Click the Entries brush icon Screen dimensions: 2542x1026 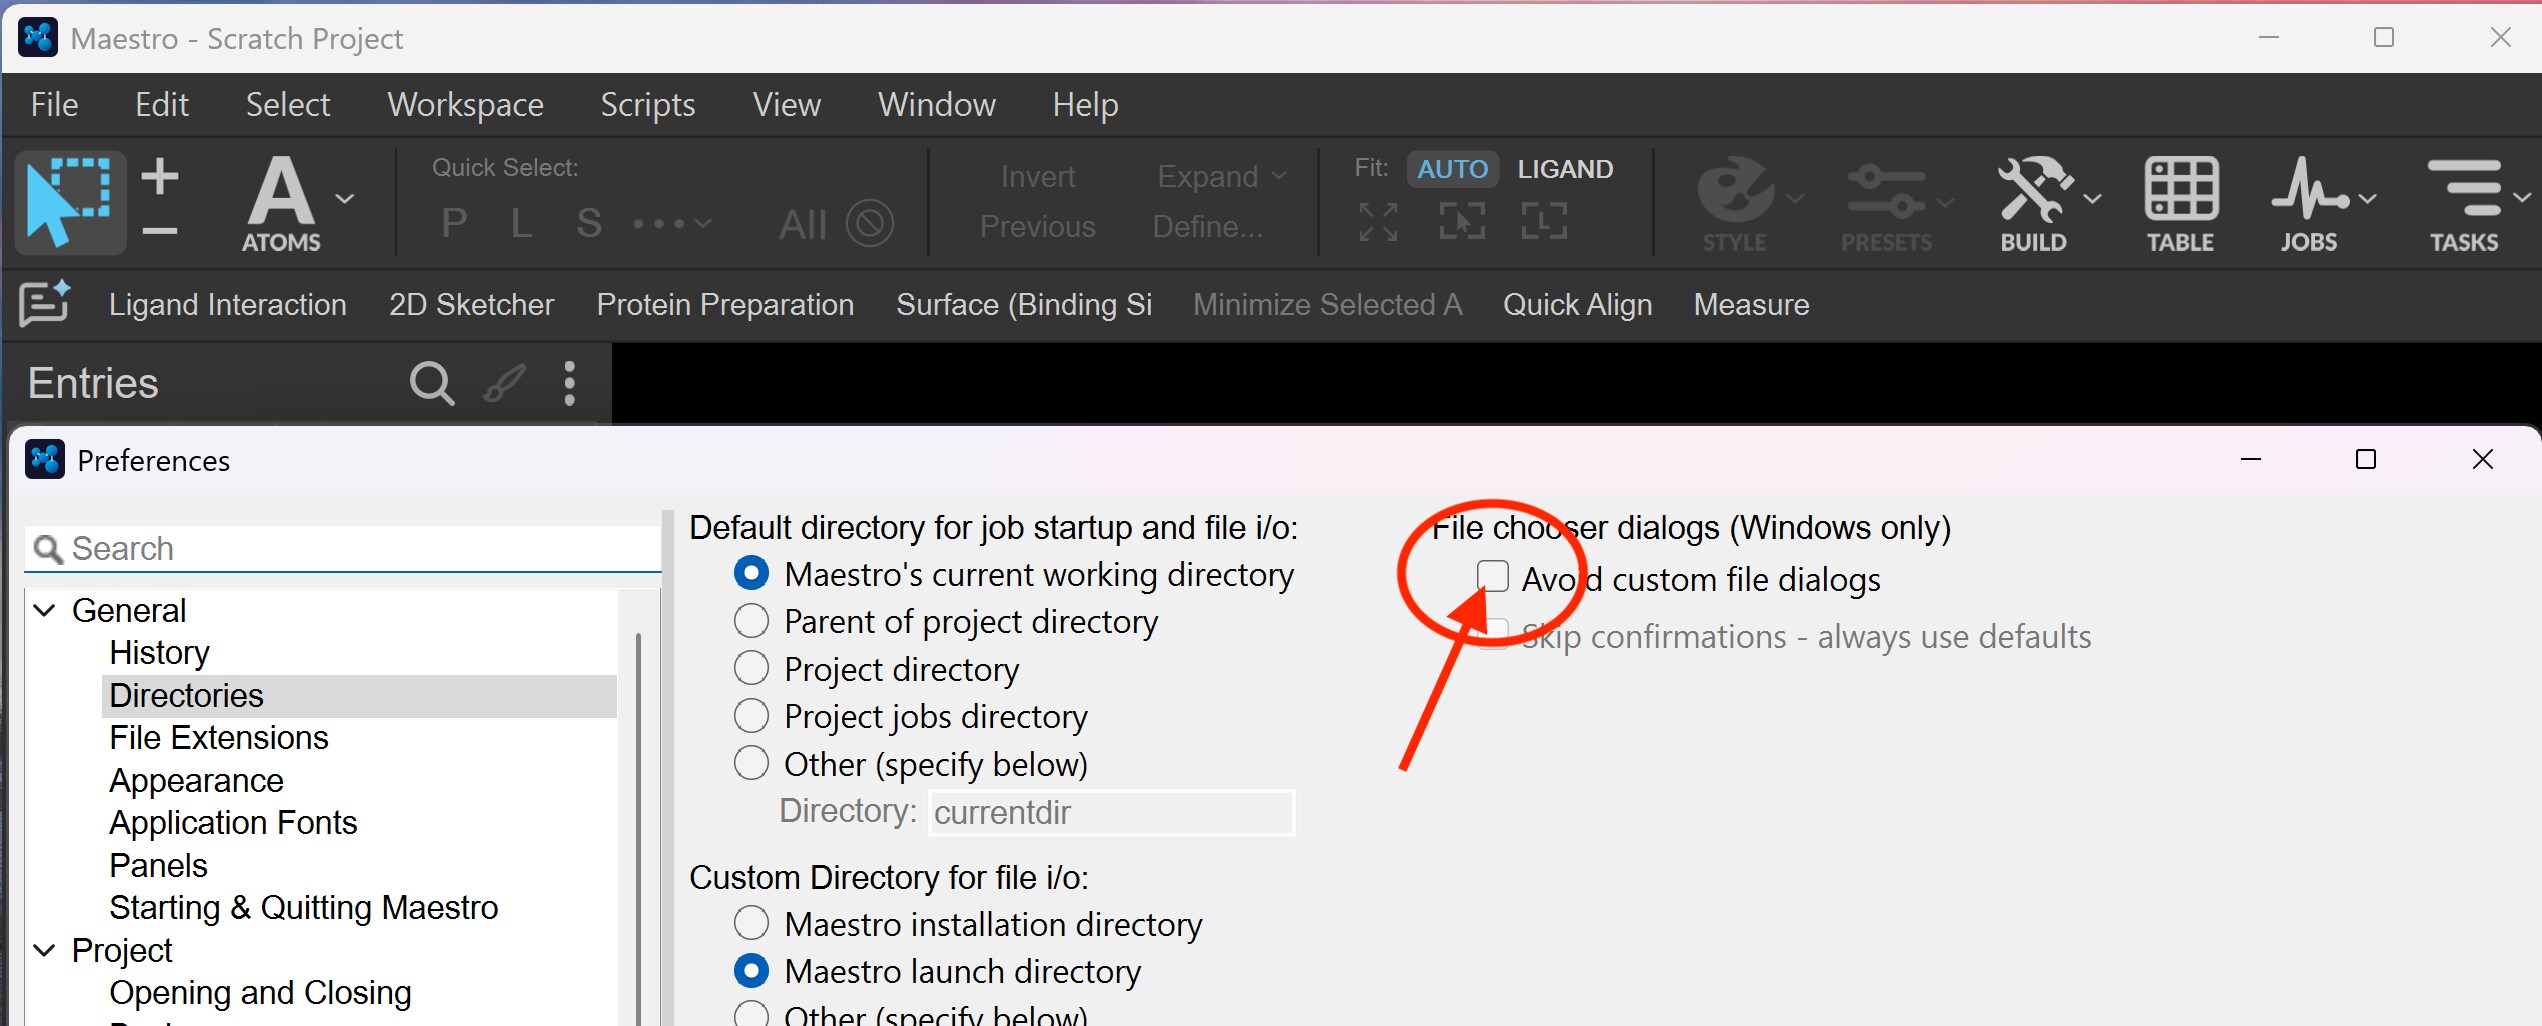(x=504, y=383)
